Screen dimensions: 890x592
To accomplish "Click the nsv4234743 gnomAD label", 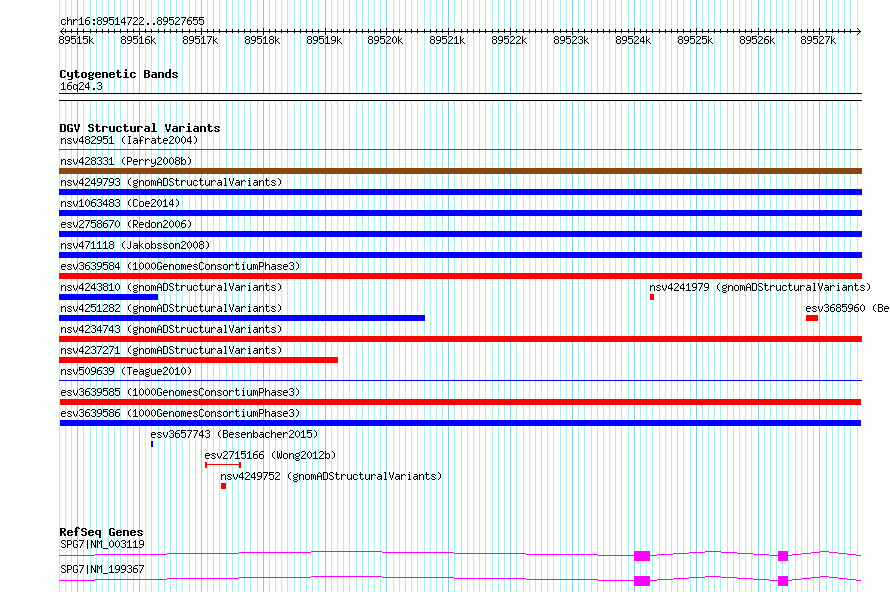I will (x=171, y=329).
